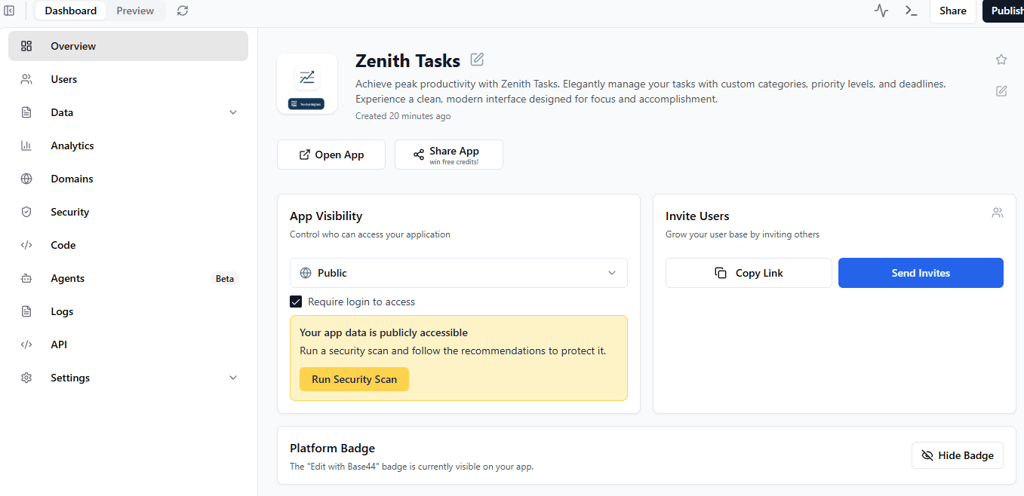The width and height of the screenshot is (1024, 496).
Task: Click the Platform Badge heading
Action: (x=332, y=448)
